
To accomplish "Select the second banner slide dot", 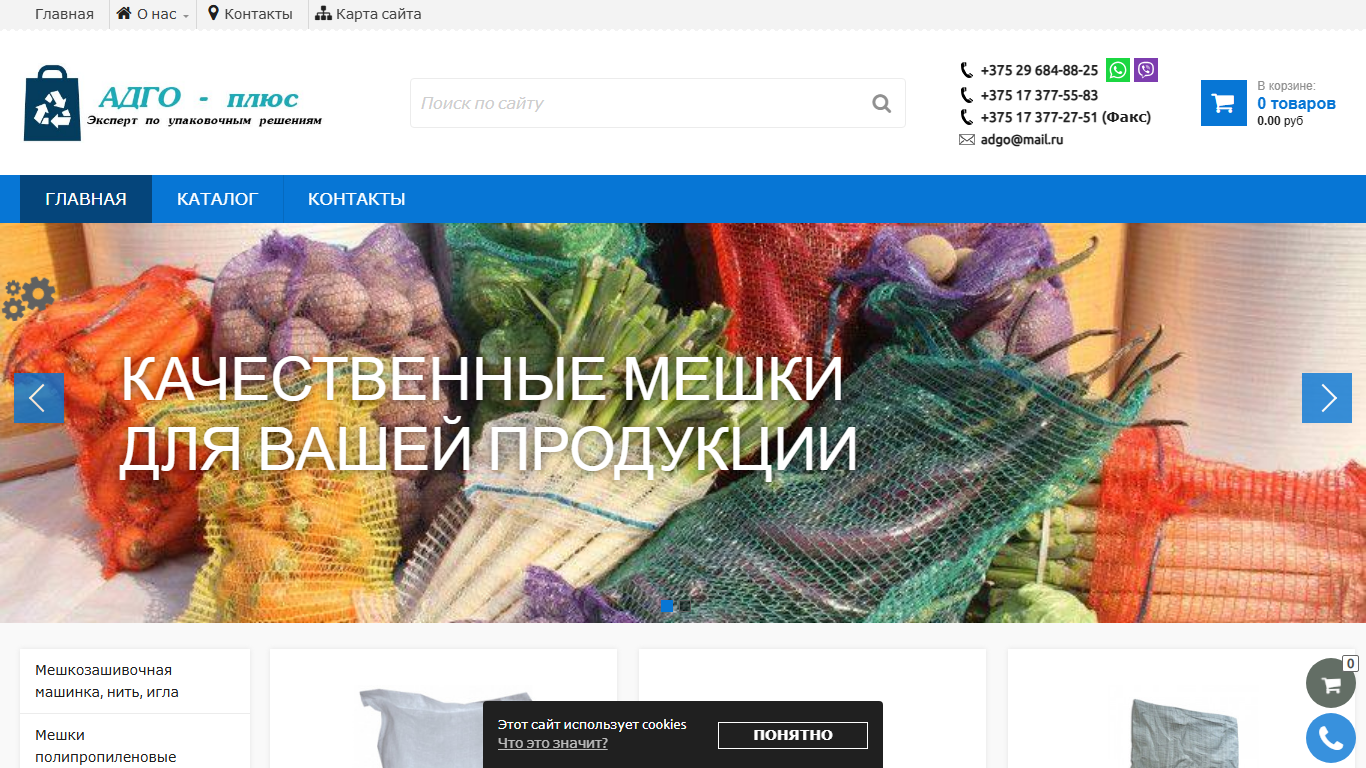I will pyautogui.click(x=685, y=605).
